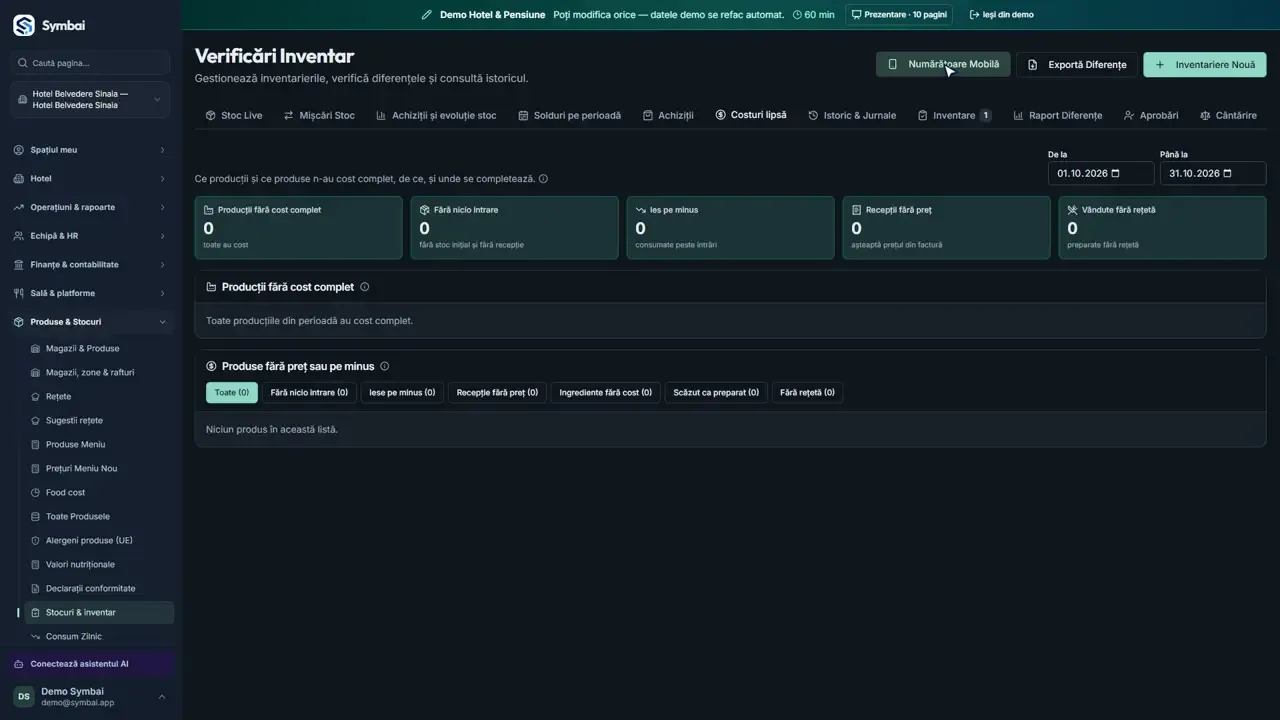Click the Food cost sidebar icon
This screenshot has height=720, width=1280.
point(36,493)
